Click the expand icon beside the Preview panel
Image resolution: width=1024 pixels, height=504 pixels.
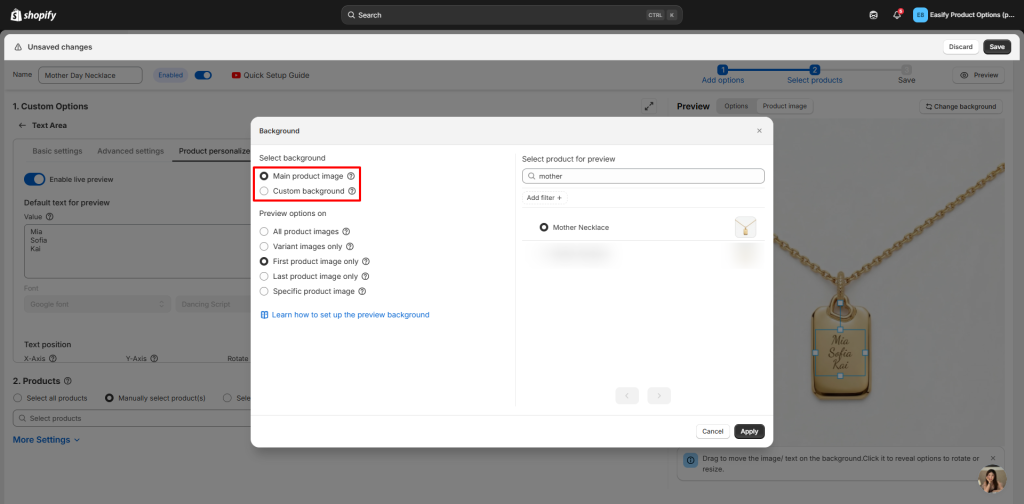(x=649, y=106)
